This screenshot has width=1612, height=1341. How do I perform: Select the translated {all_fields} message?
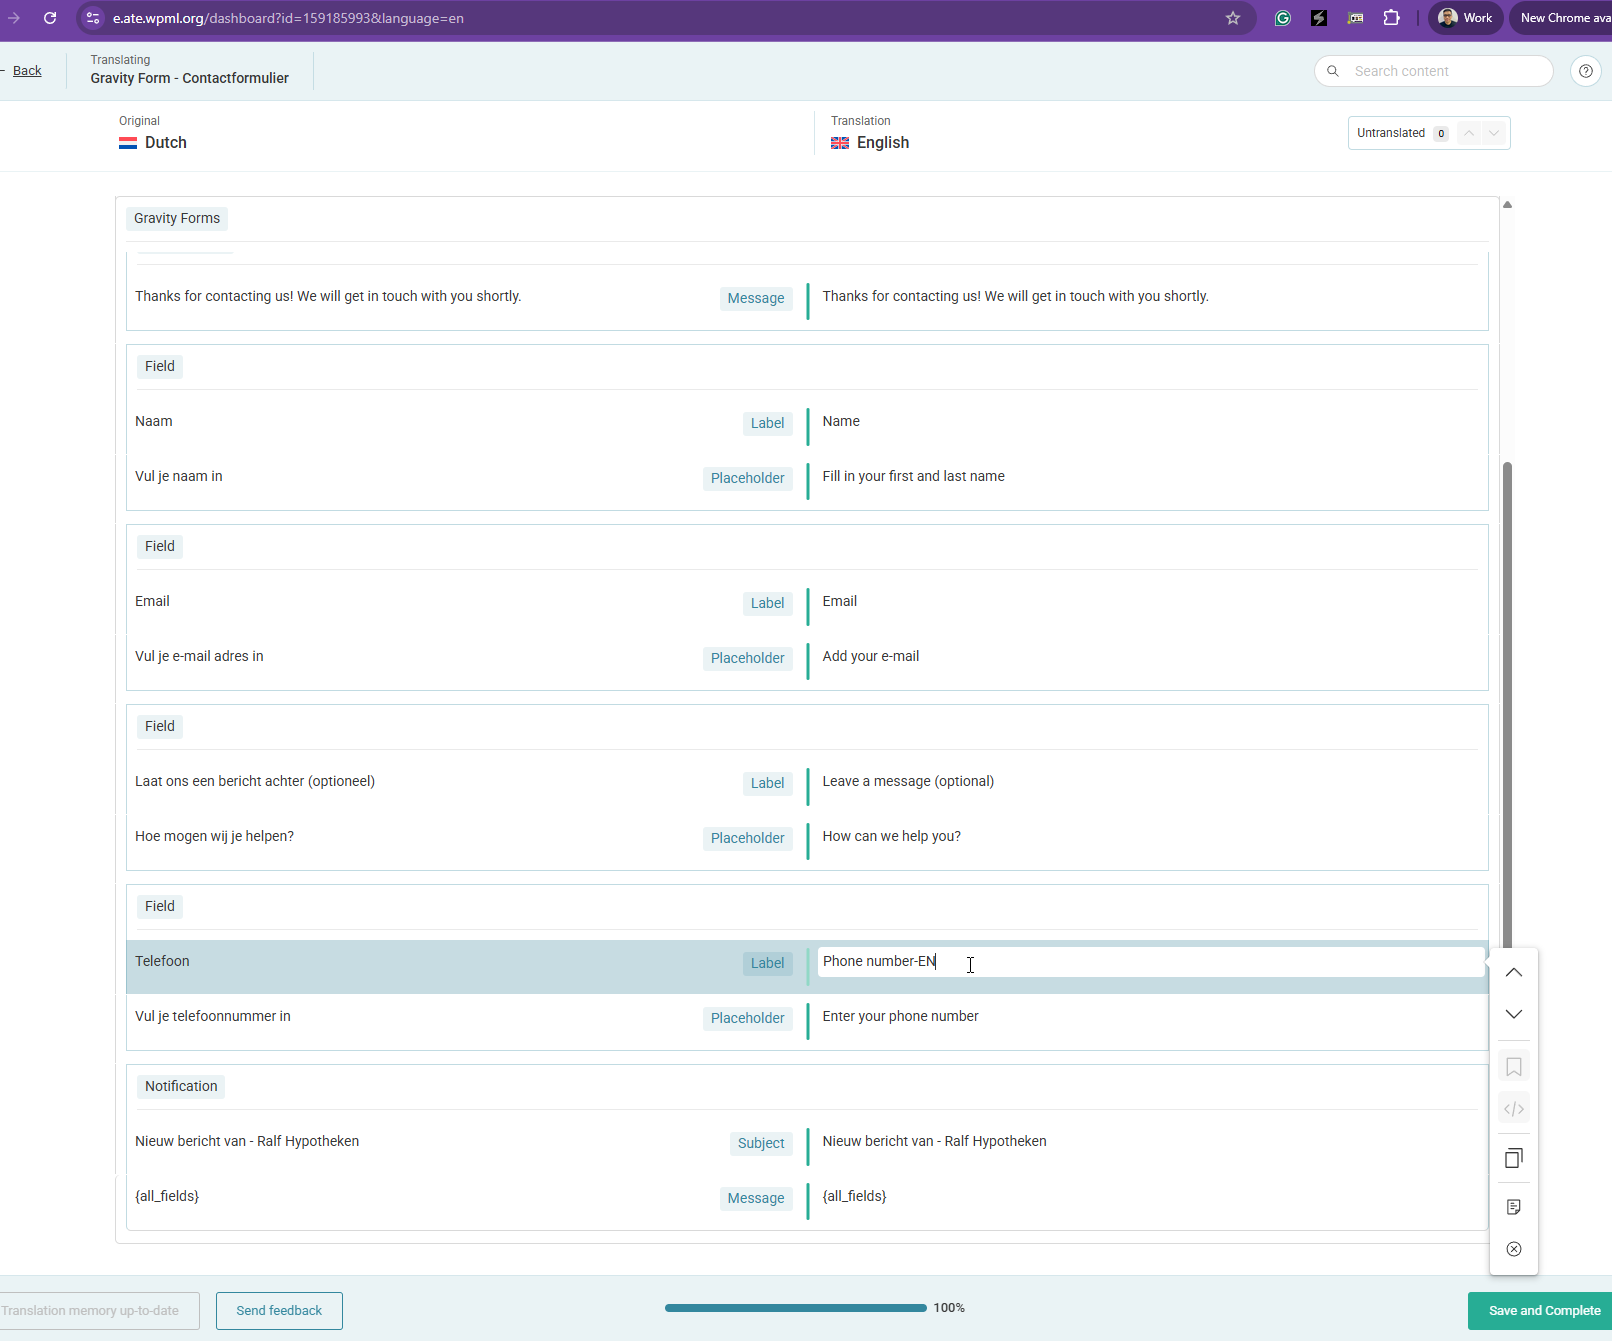tap(855, 1196)
